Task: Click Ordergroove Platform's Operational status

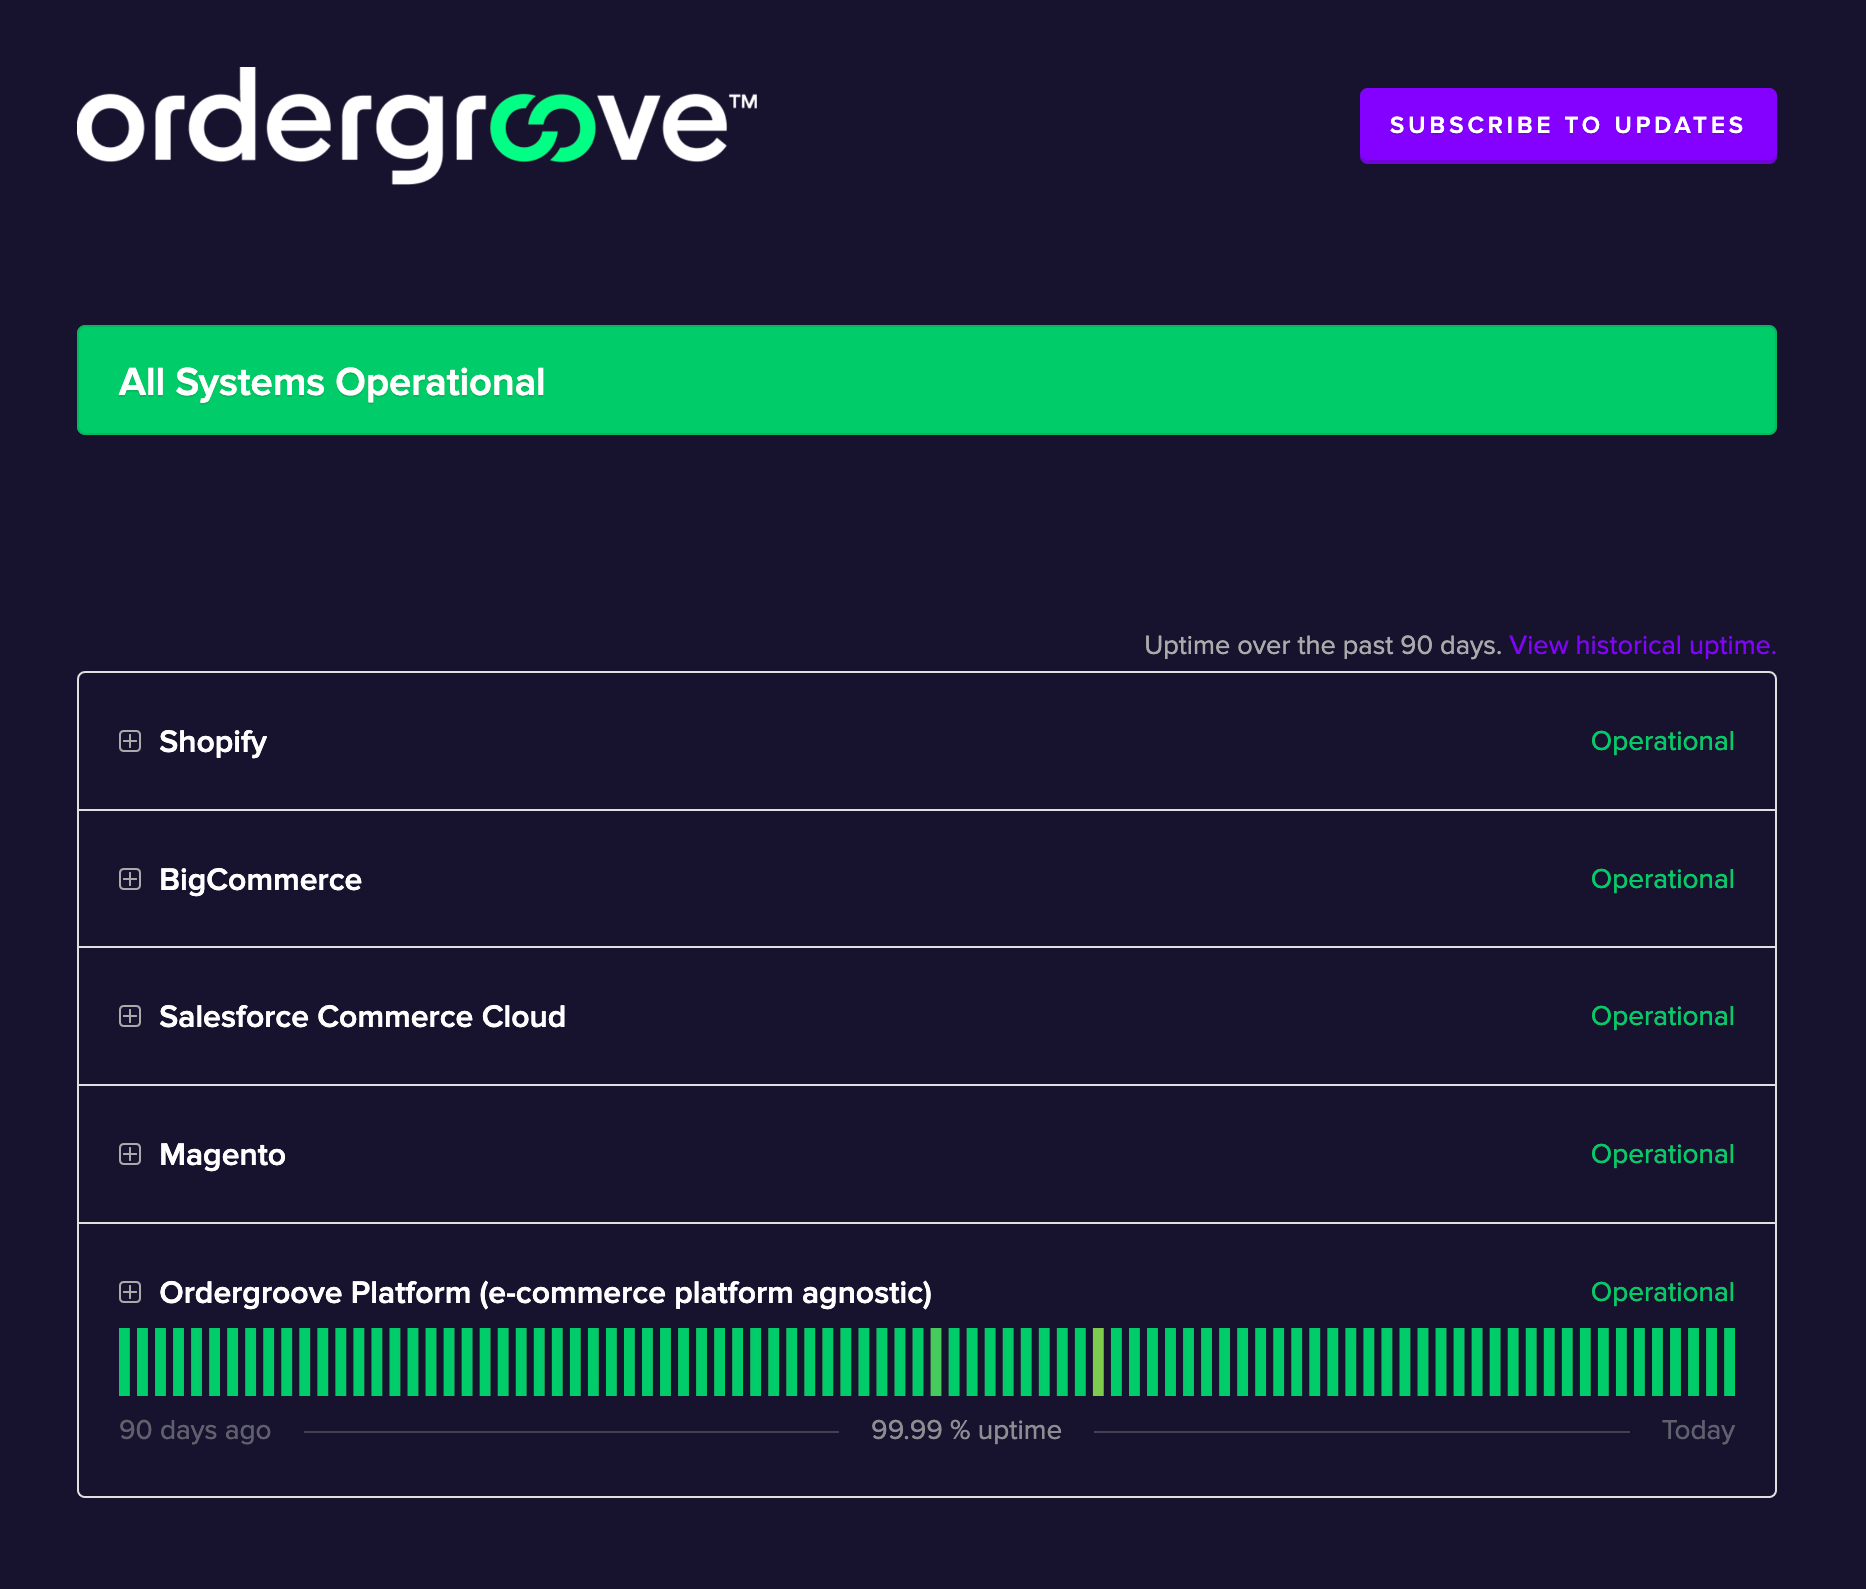Action: pos(1662,1292)
